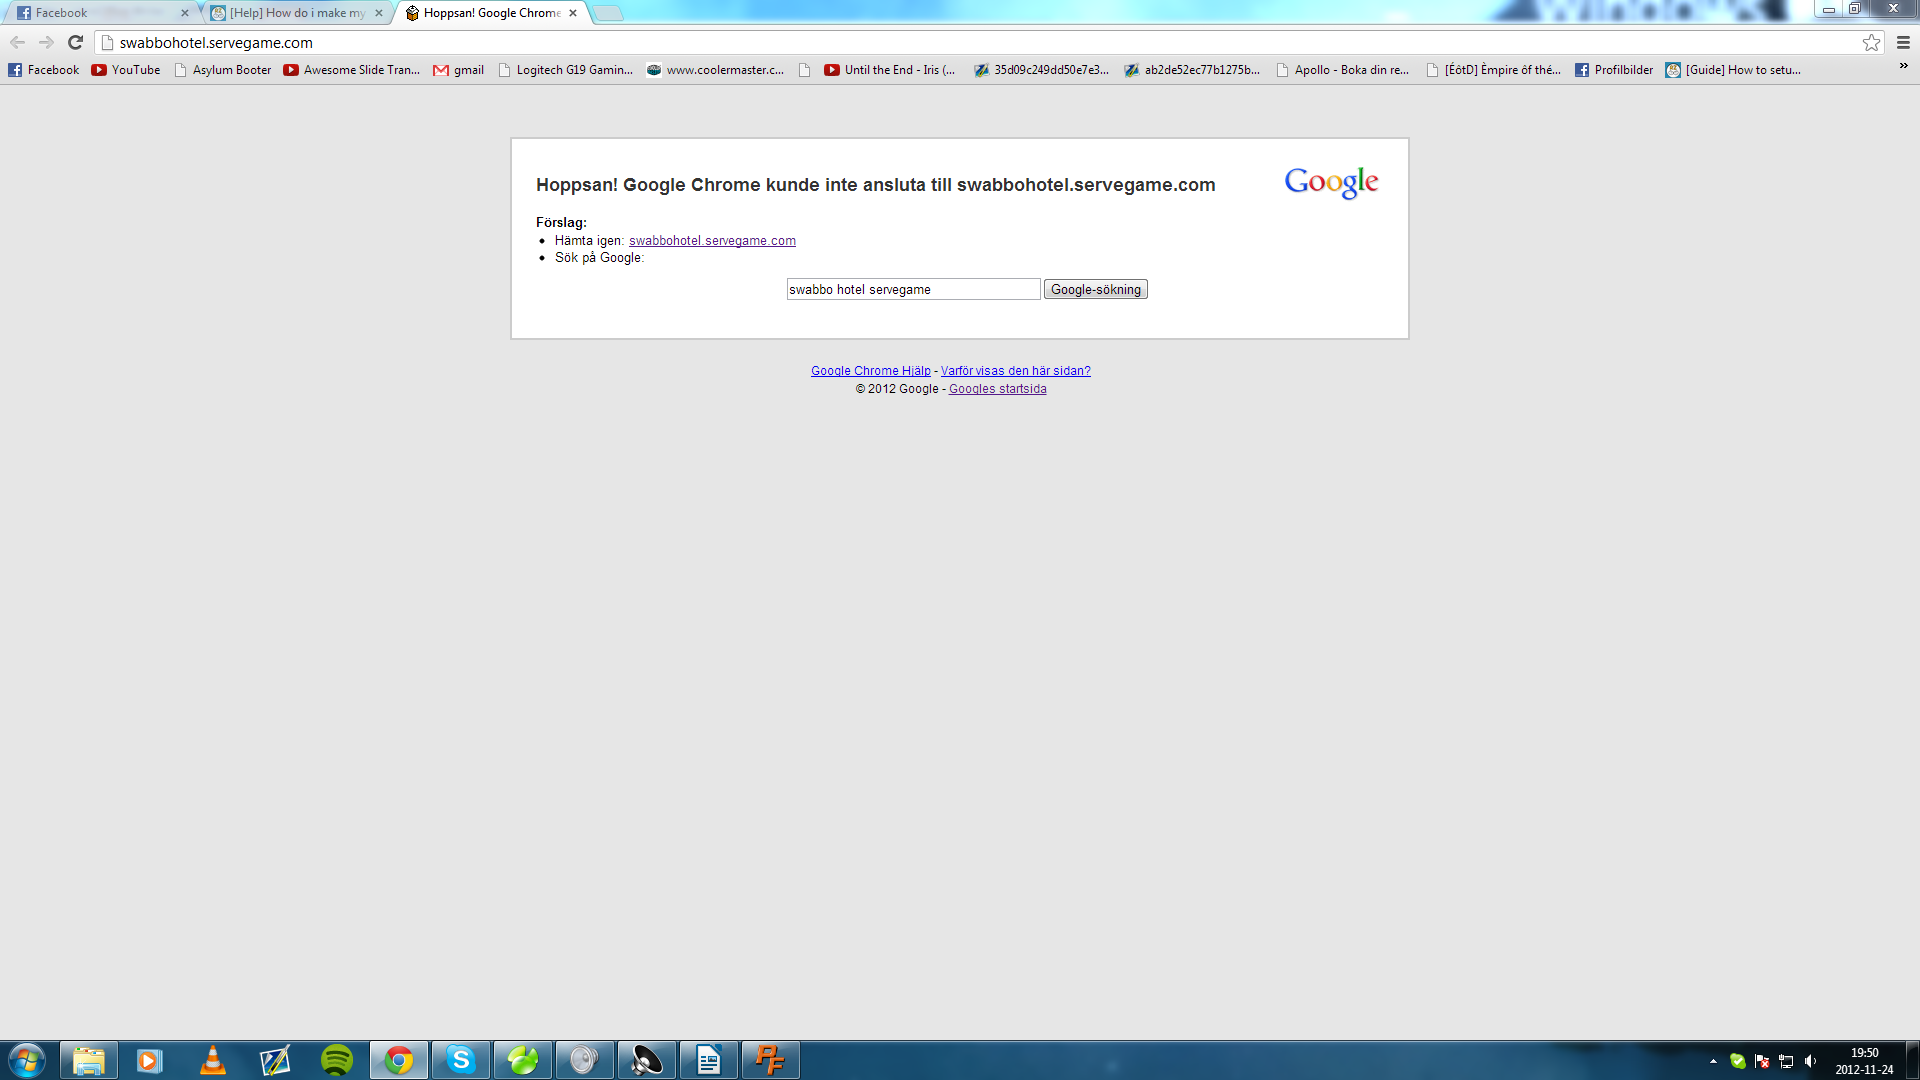
Task: Click the reload page icon
Action: [x=75, y=42]
